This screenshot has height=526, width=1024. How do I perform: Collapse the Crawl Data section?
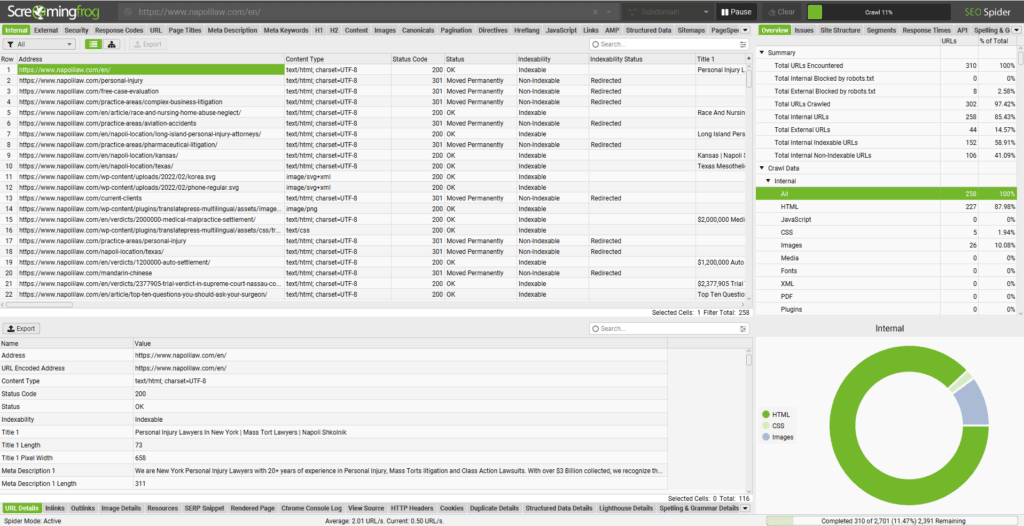pos(761,168)
